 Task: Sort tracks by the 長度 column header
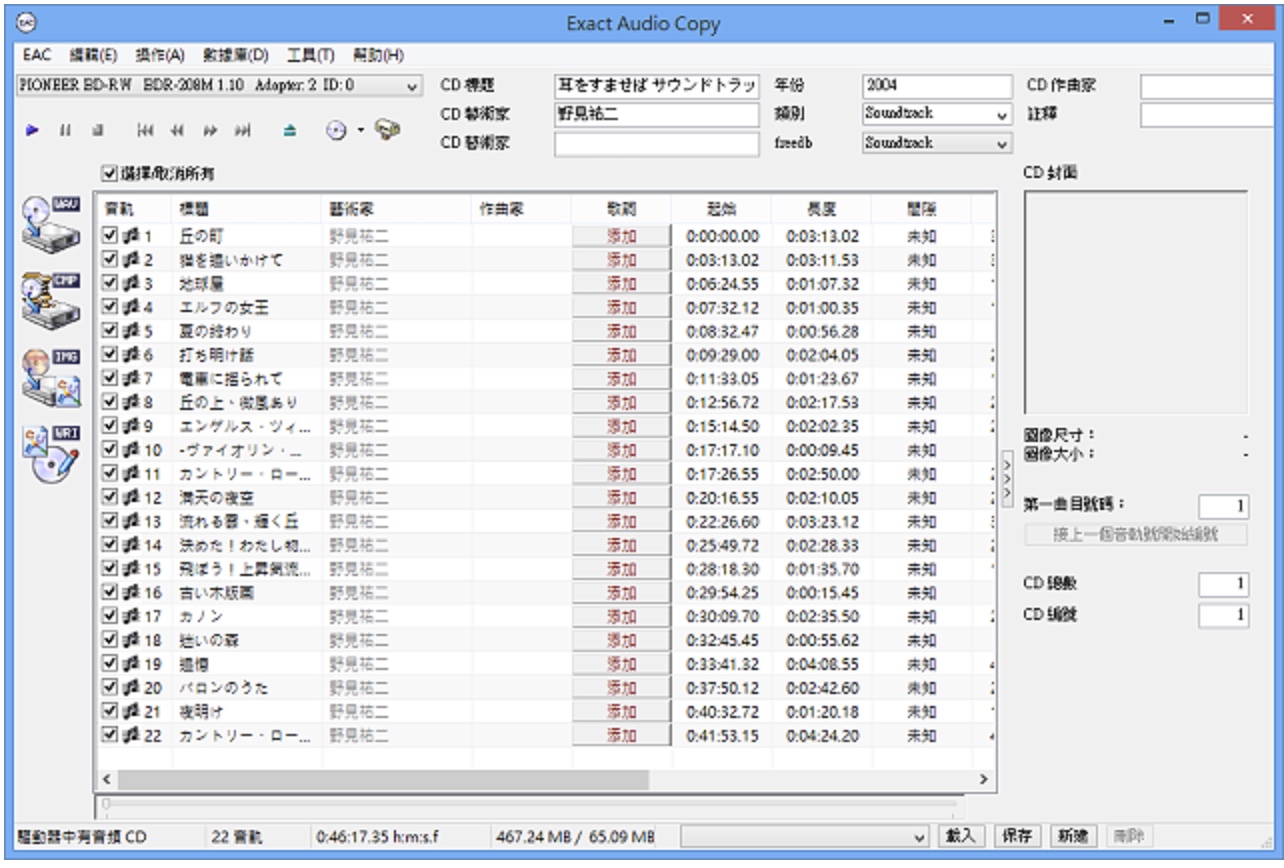821,209
